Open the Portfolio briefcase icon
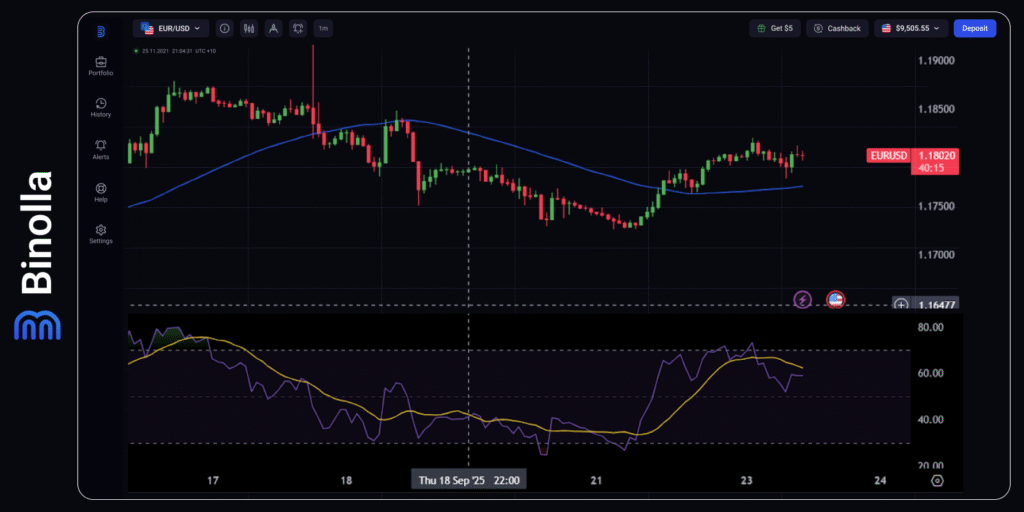The image size is (1024, 512). (101, 62)
